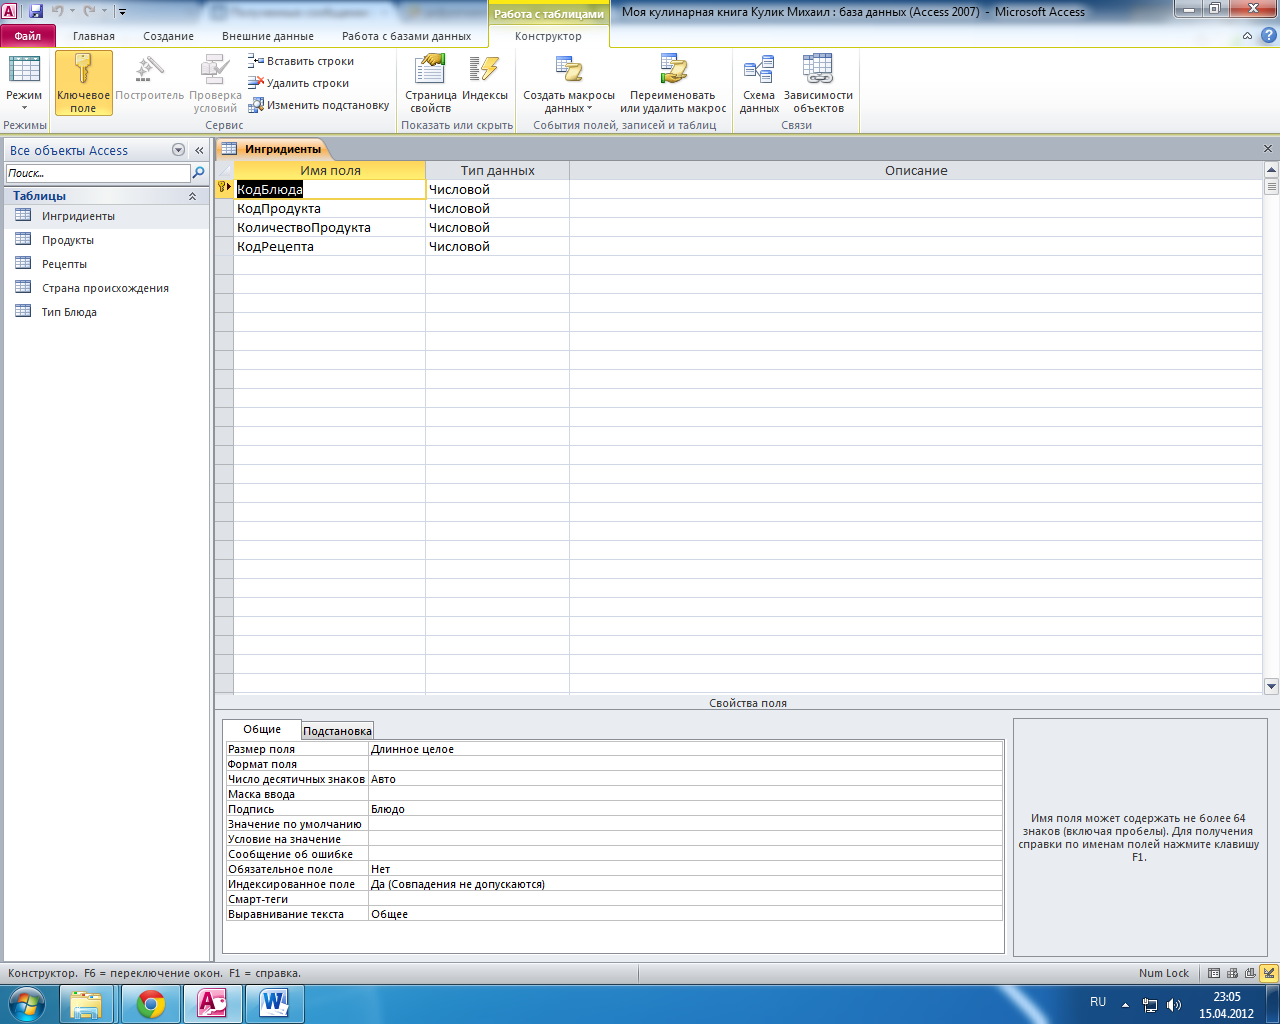1280x1024 pixels.
Task: Open the Режим view switcher
Action: [x=24, y=84]
